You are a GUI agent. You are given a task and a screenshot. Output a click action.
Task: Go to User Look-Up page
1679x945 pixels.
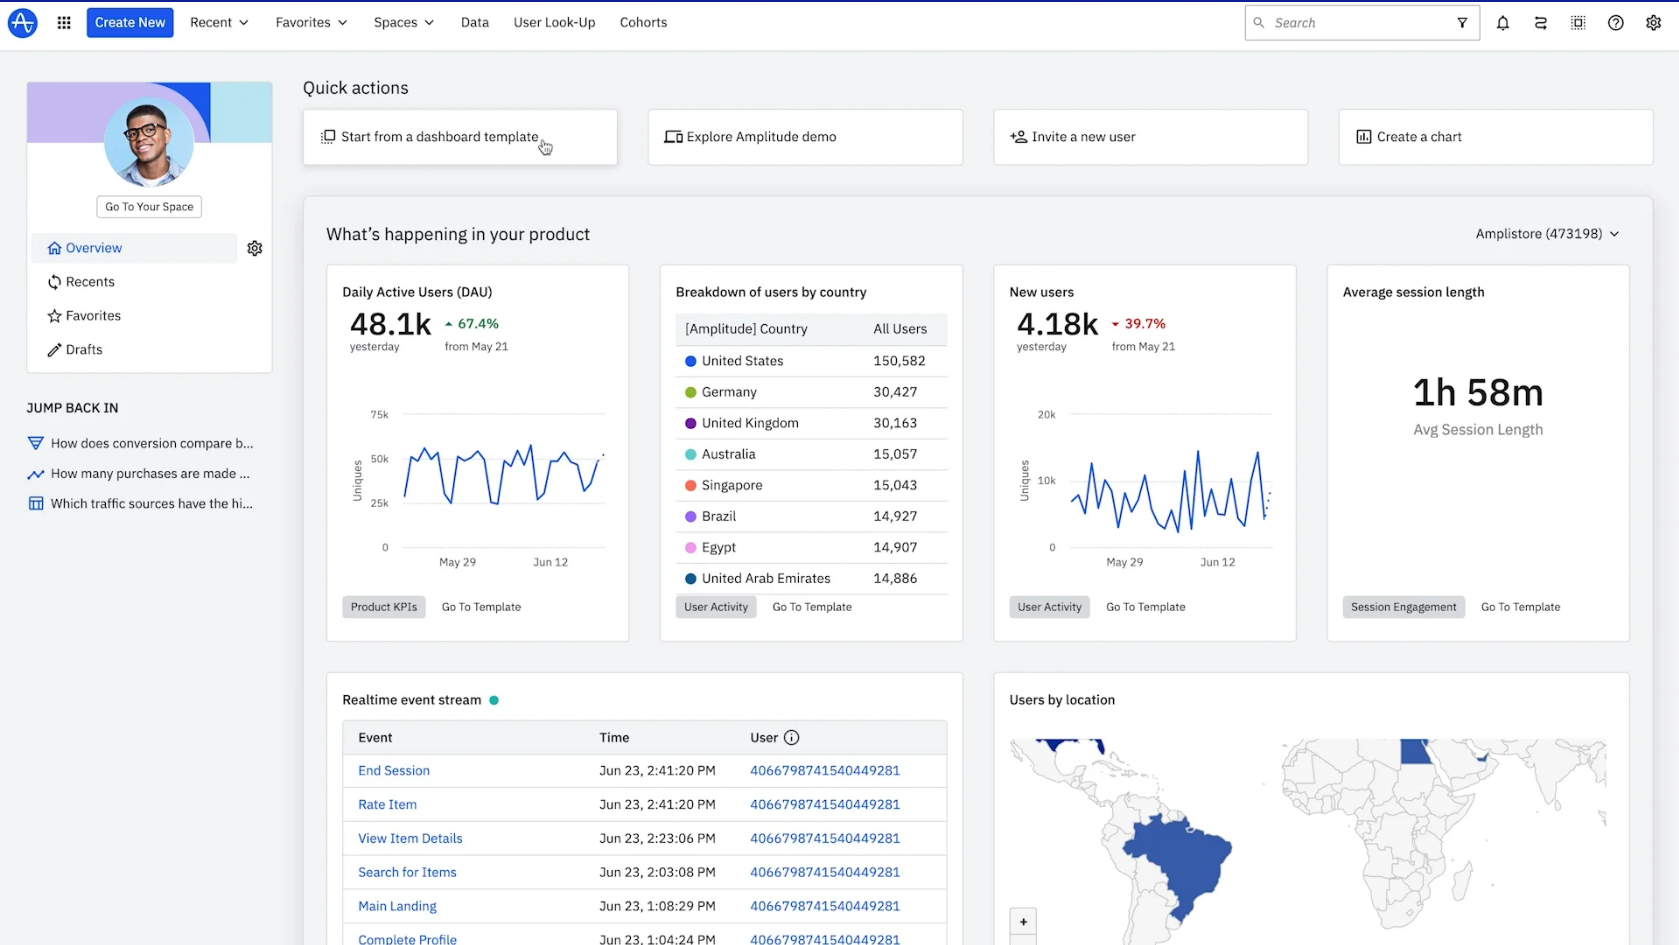coord(554,22)
